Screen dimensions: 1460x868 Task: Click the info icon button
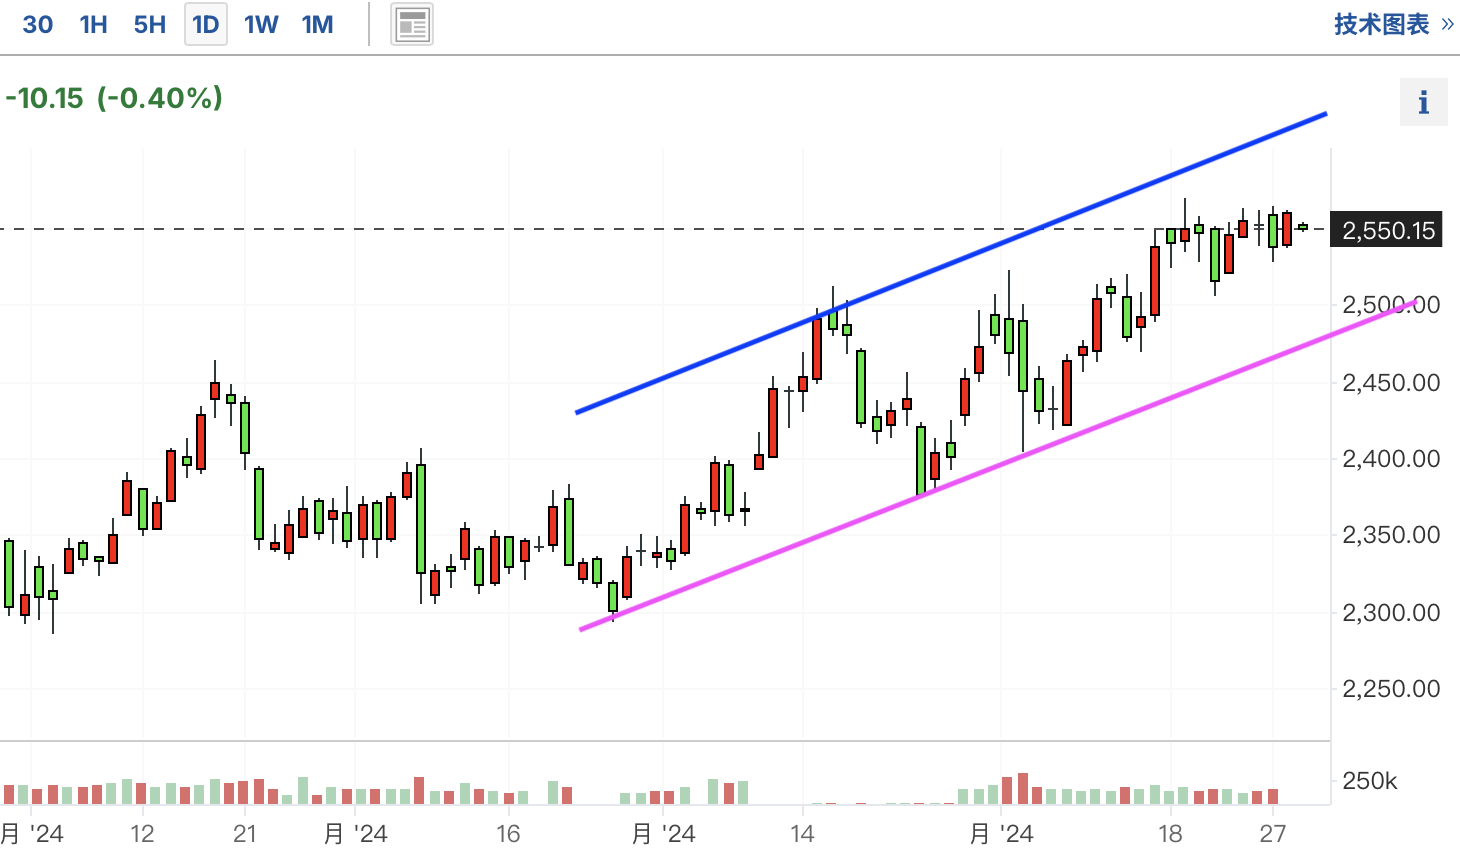pos(1424,102)
